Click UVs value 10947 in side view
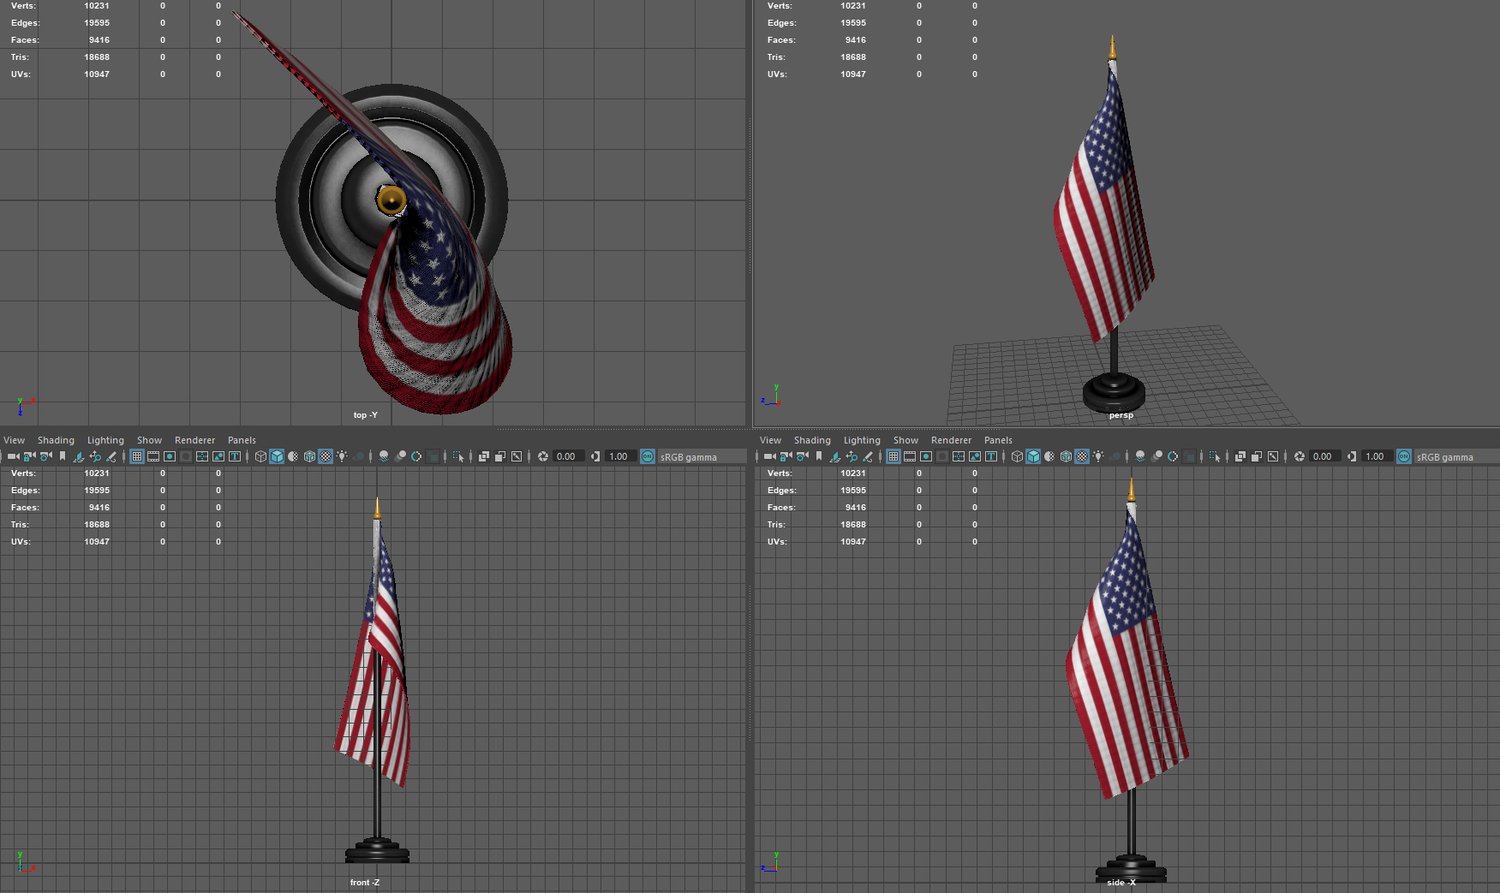Viewport: 1500px width, 893px height. [853, 541]
